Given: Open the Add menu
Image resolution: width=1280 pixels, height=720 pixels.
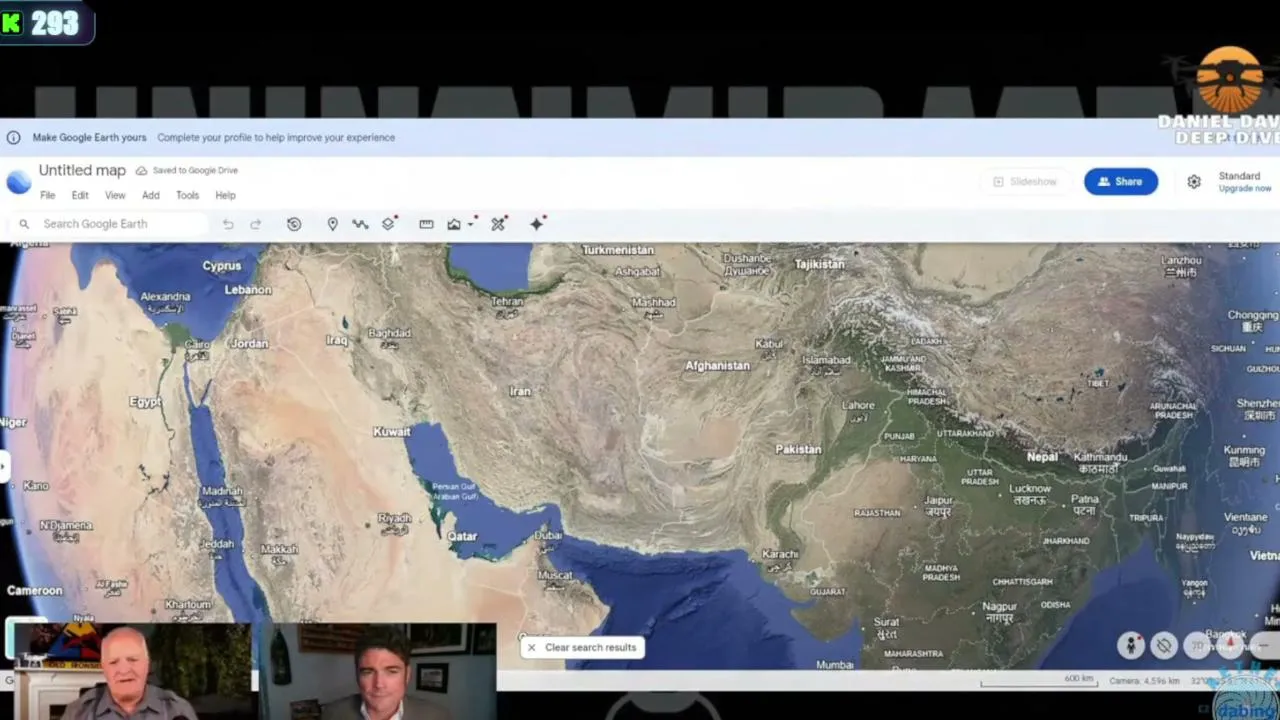Looking at the screenshot, I should [150, 195].
